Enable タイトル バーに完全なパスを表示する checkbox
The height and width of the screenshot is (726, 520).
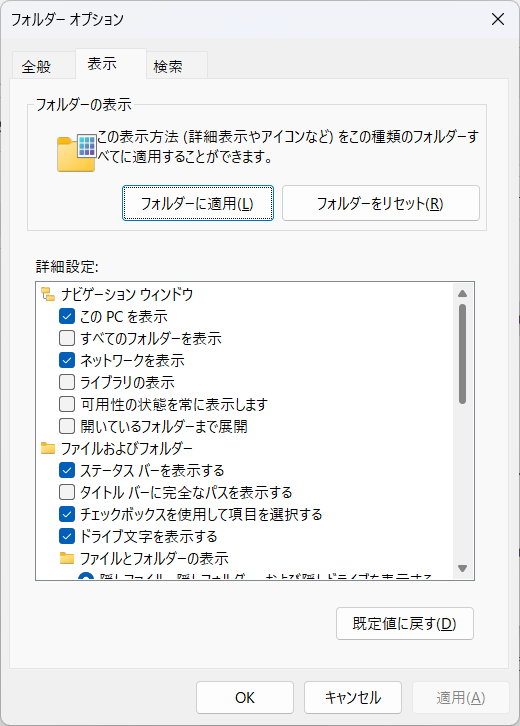(x=67, y=492)
